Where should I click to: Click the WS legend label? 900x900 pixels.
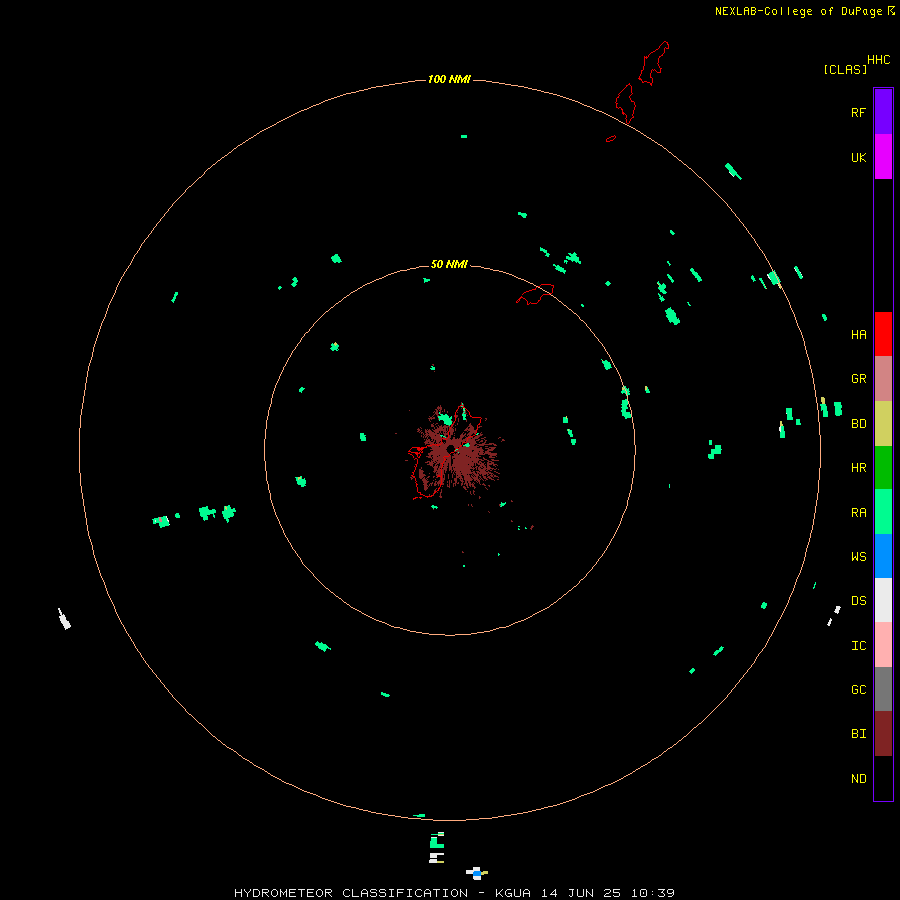(x=858, y=556)
